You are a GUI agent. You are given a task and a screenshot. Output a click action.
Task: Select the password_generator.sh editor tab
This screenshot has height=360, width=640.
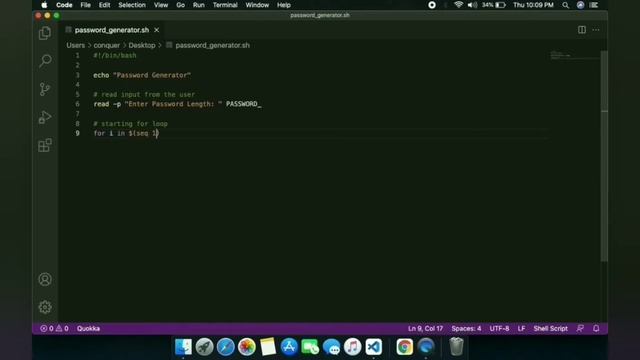pyautogui.click(x=111, y=30)
